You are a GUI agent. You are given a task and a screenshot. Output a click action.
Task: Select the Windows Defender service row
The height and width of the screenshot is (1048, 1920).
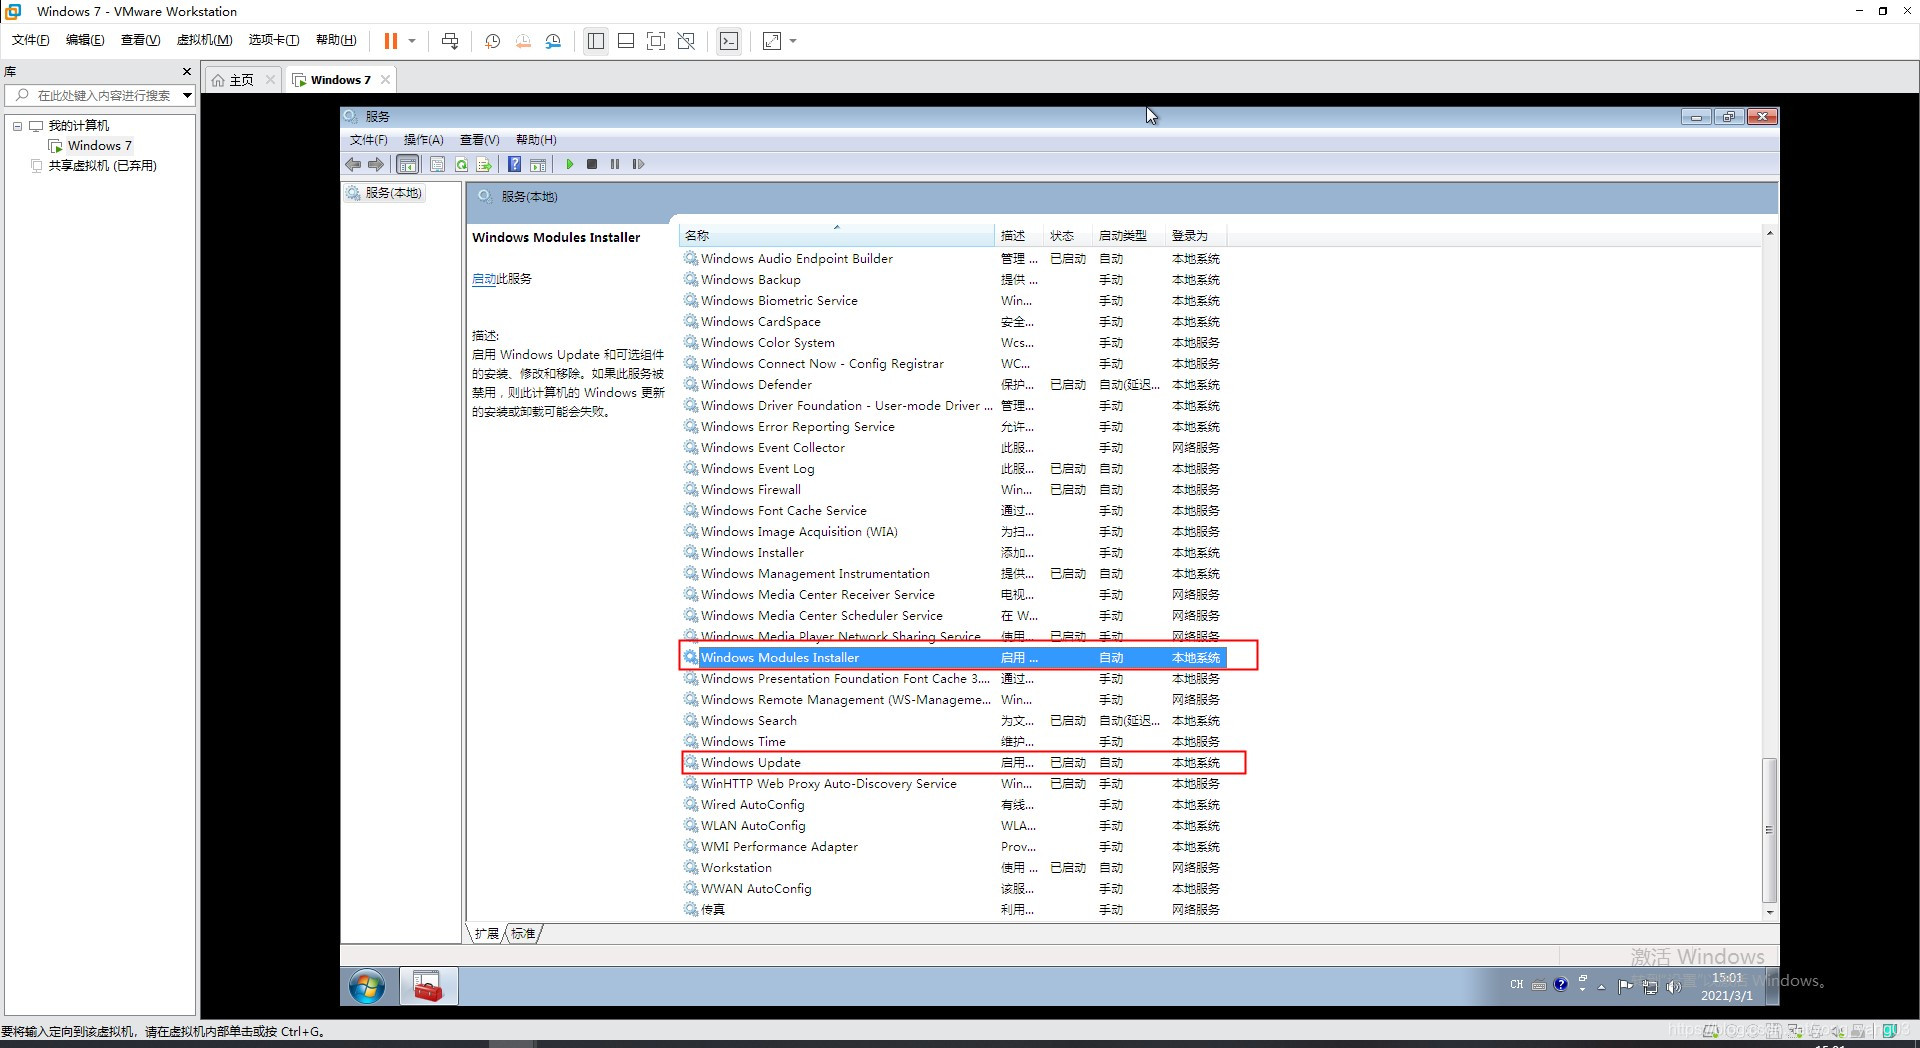coord(954,385)
